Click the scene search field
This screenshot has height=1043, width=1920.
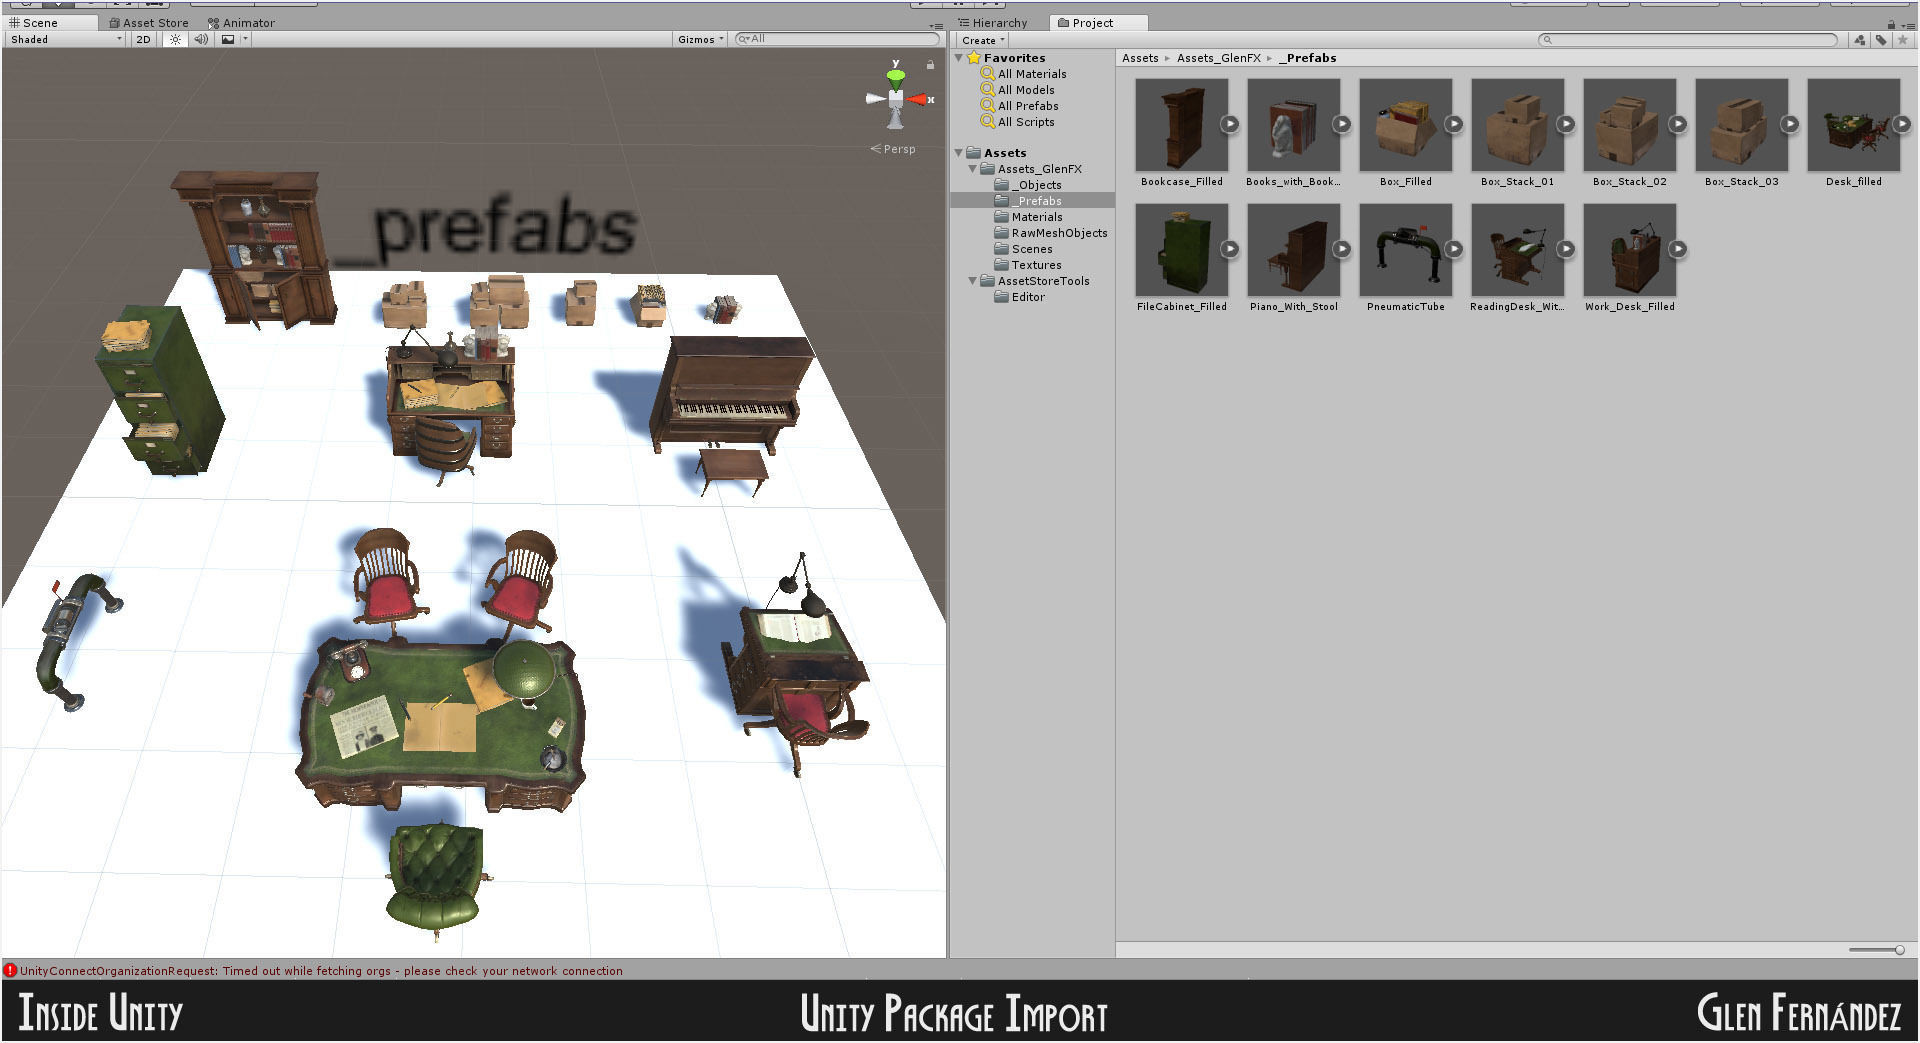tap(838, 39)
